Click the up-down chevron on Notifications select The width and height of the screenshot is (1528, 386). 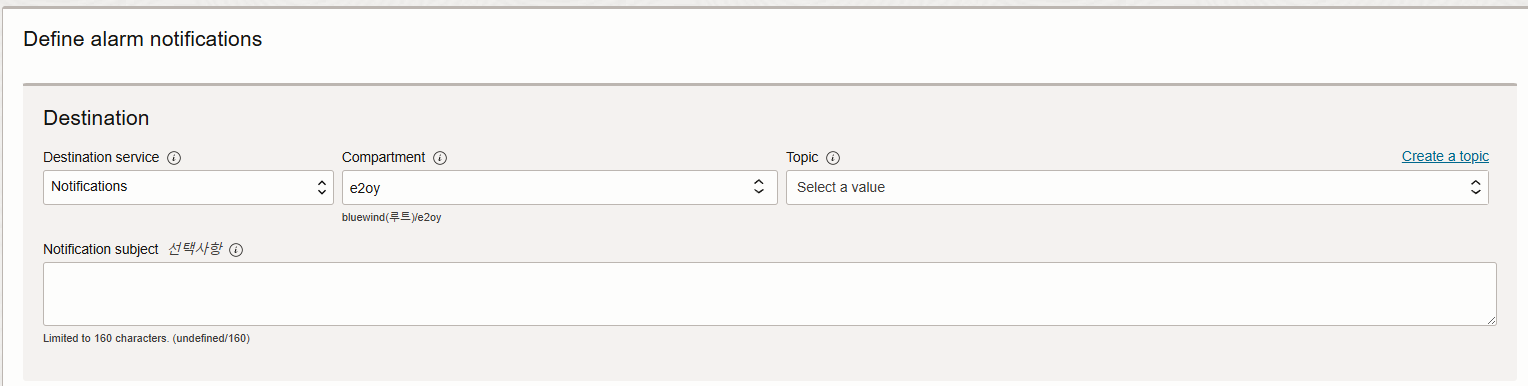(x=322, y=187)
